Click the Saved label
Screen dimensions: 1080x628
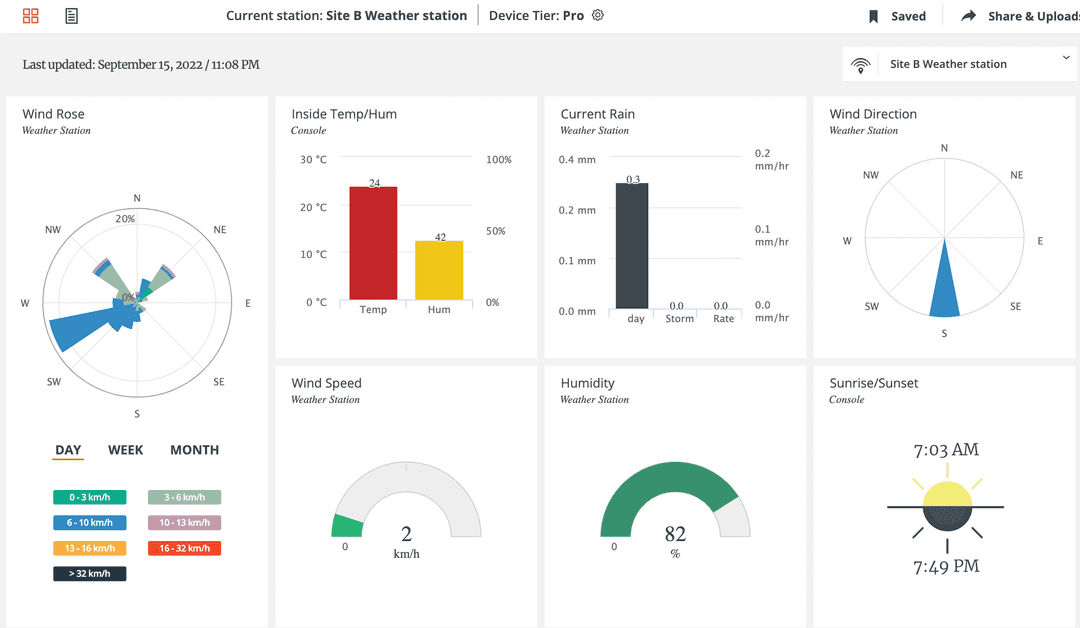908,16
